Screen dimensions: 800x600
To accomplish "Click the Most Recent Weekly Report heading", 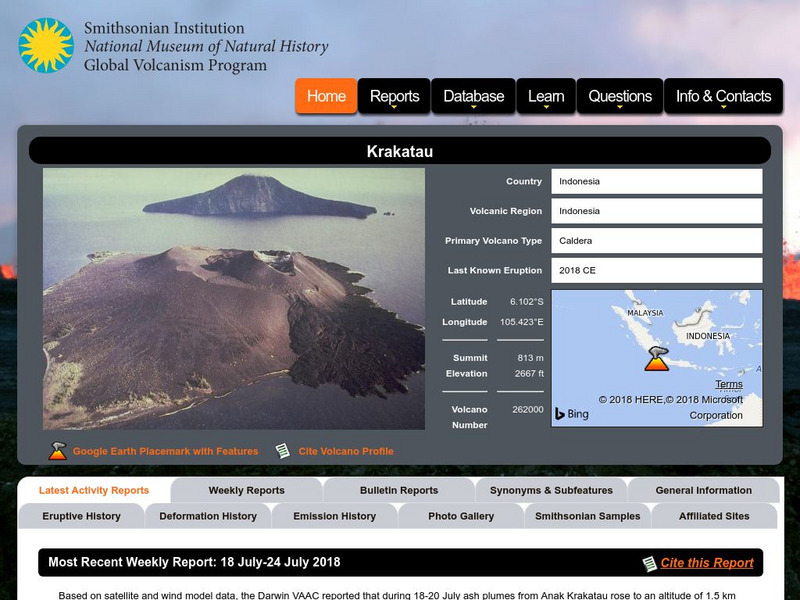I will pyautogui.click(x=194, y=562).
